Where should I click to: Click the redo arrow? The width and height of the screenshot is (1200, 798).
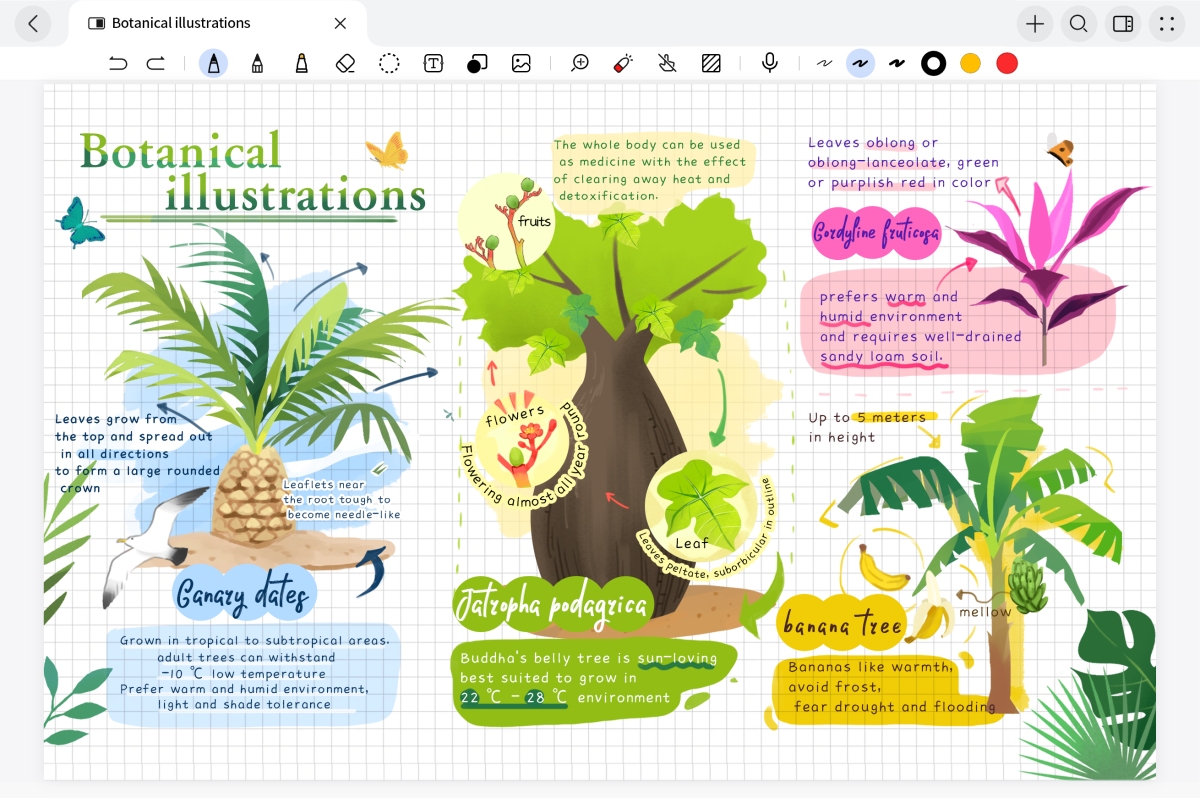point(155,64)
